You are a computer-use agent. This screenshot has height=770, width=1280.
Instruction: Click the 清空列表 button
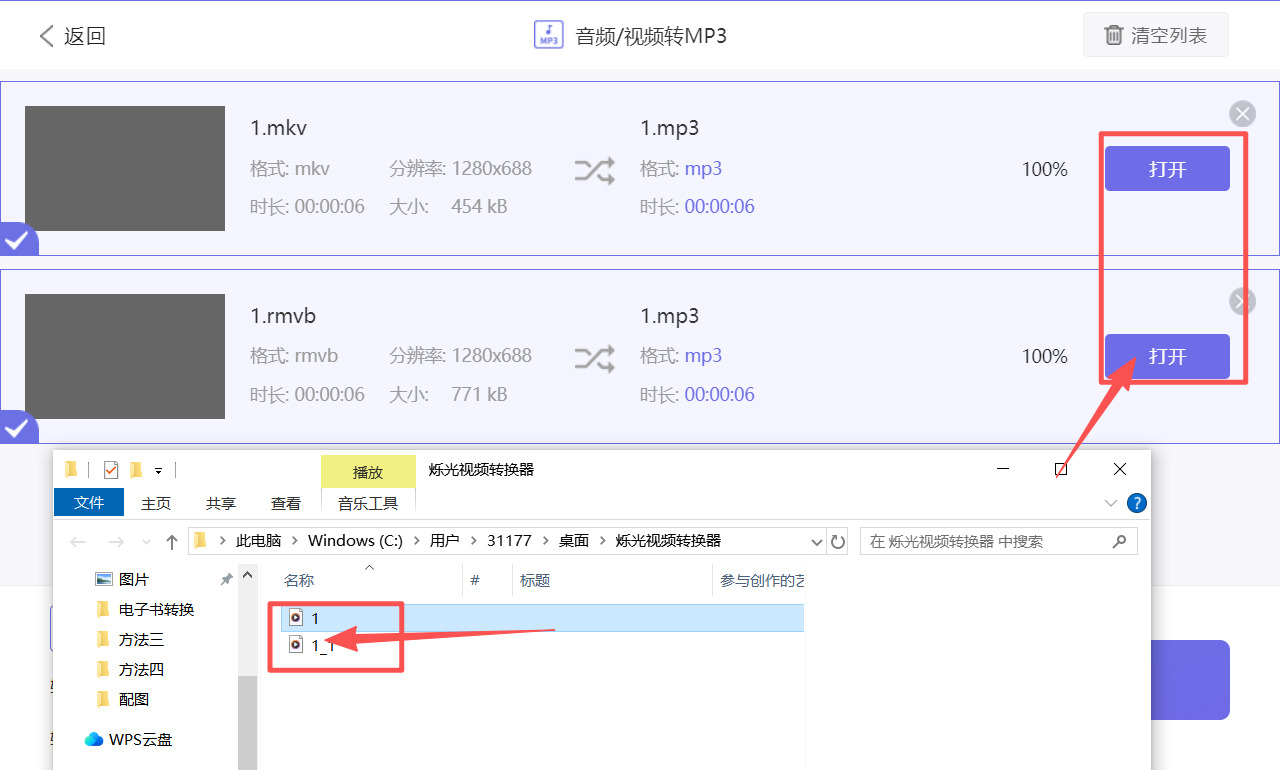pyautogui.click(x=1155, y=33)
